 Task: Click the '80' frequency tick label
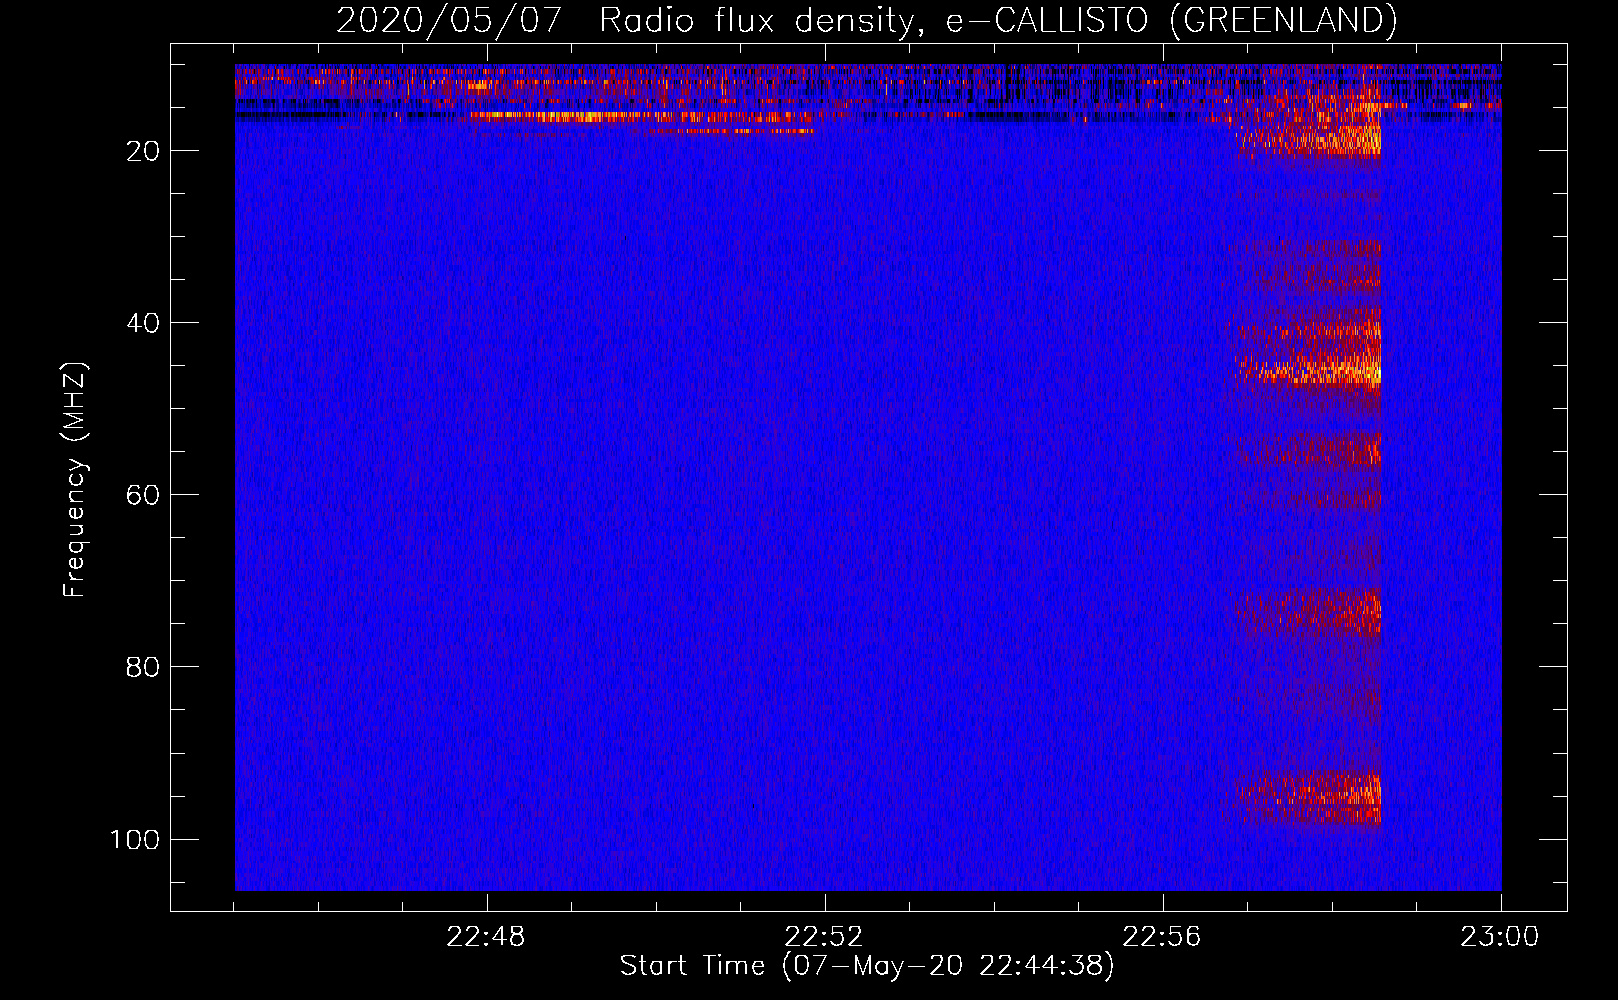(x=143, y=667)
